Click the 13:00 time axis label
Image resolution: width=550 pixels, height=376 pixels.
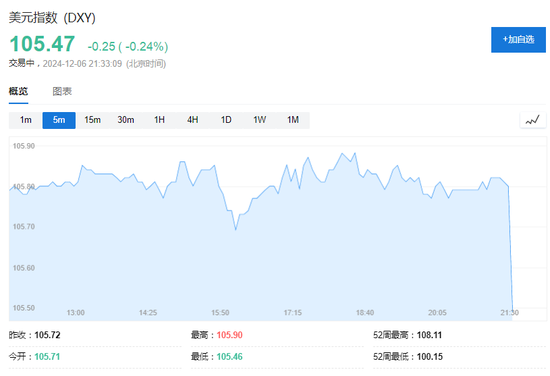pos(76,313)
